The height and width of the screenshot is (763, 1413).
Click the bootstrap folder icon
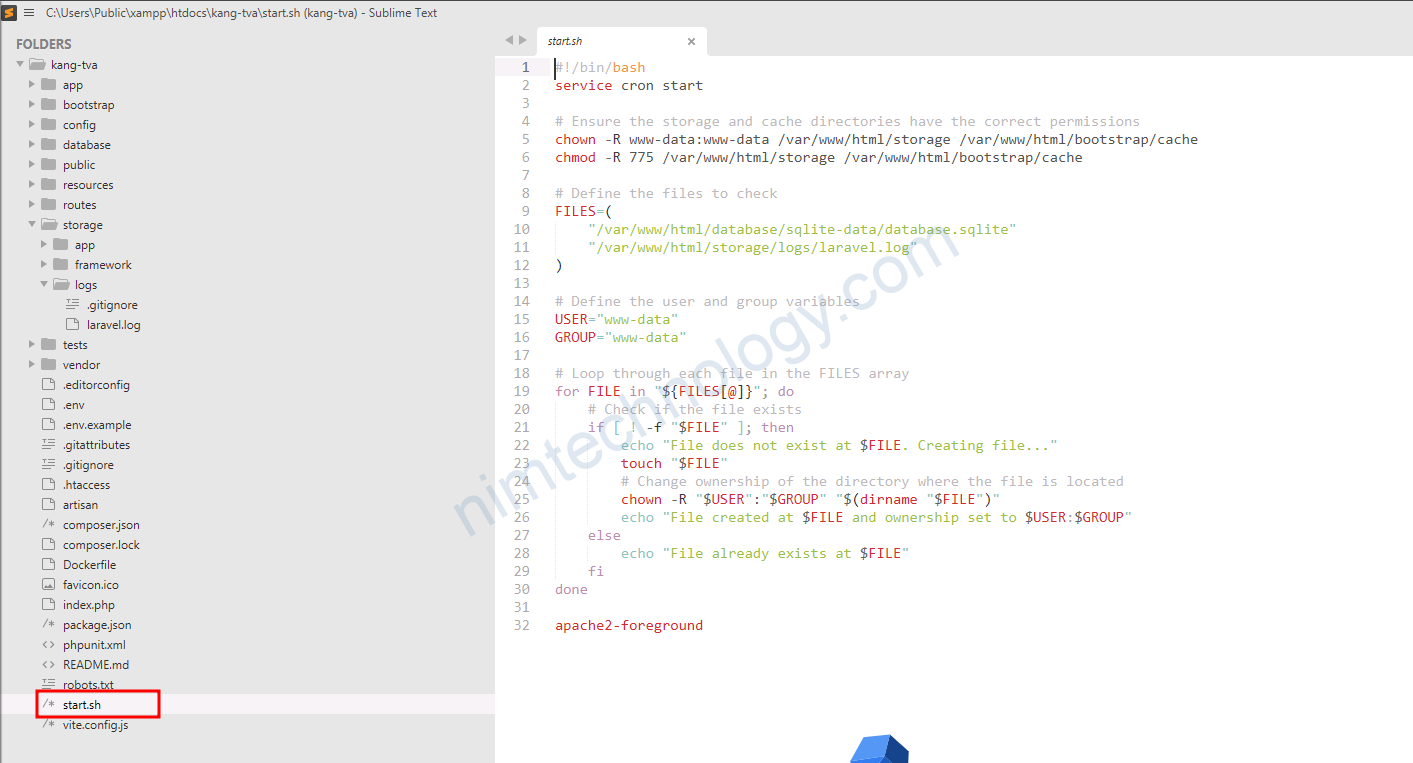48,105
